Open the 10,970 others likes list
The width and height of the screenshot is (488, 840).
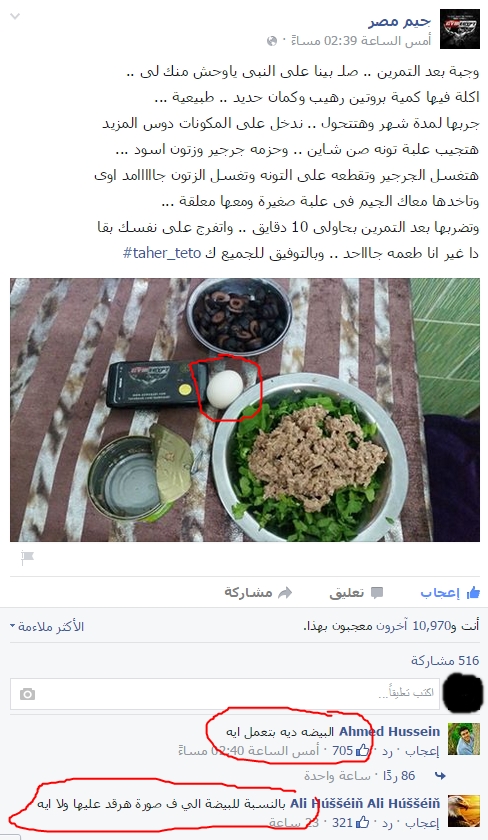tap(411, 625)
